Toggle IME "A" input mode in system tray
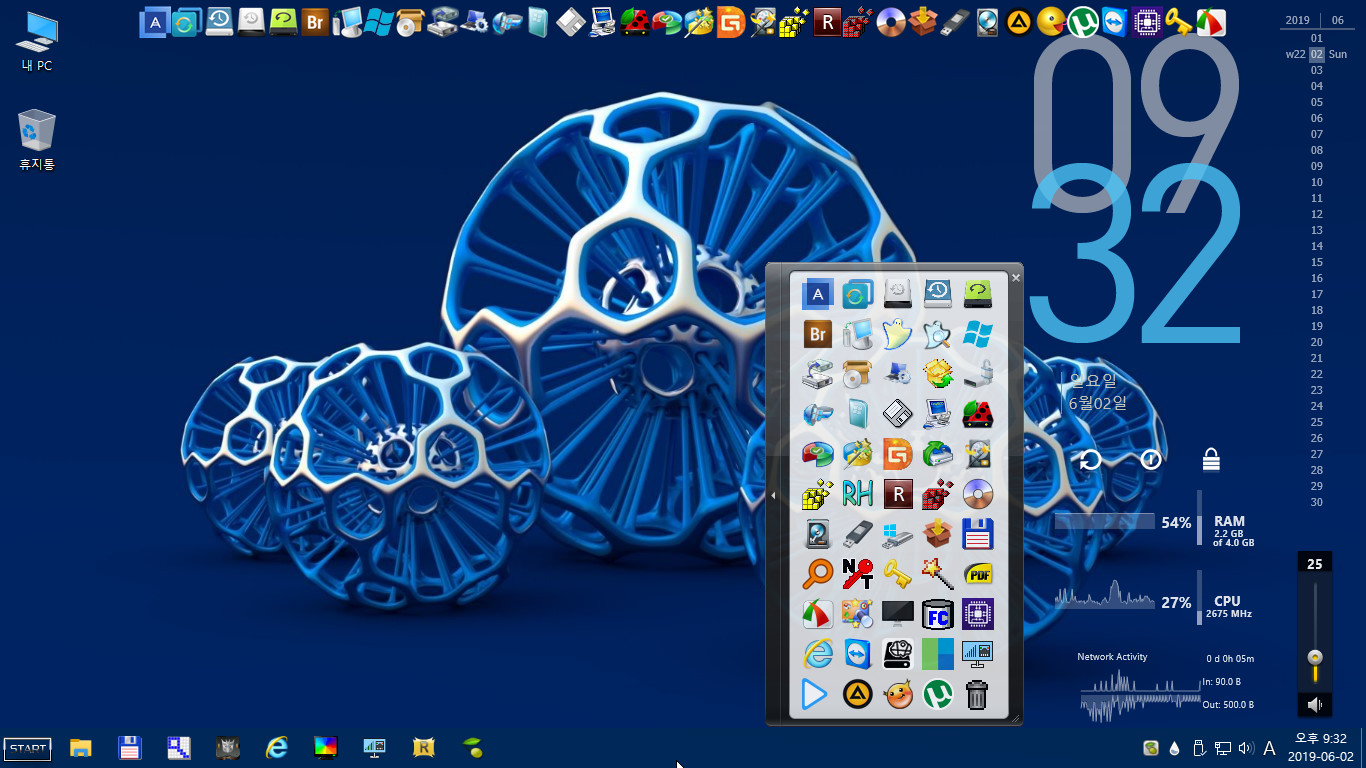Screen dimensions: 1366x768 click(1269, 748)
